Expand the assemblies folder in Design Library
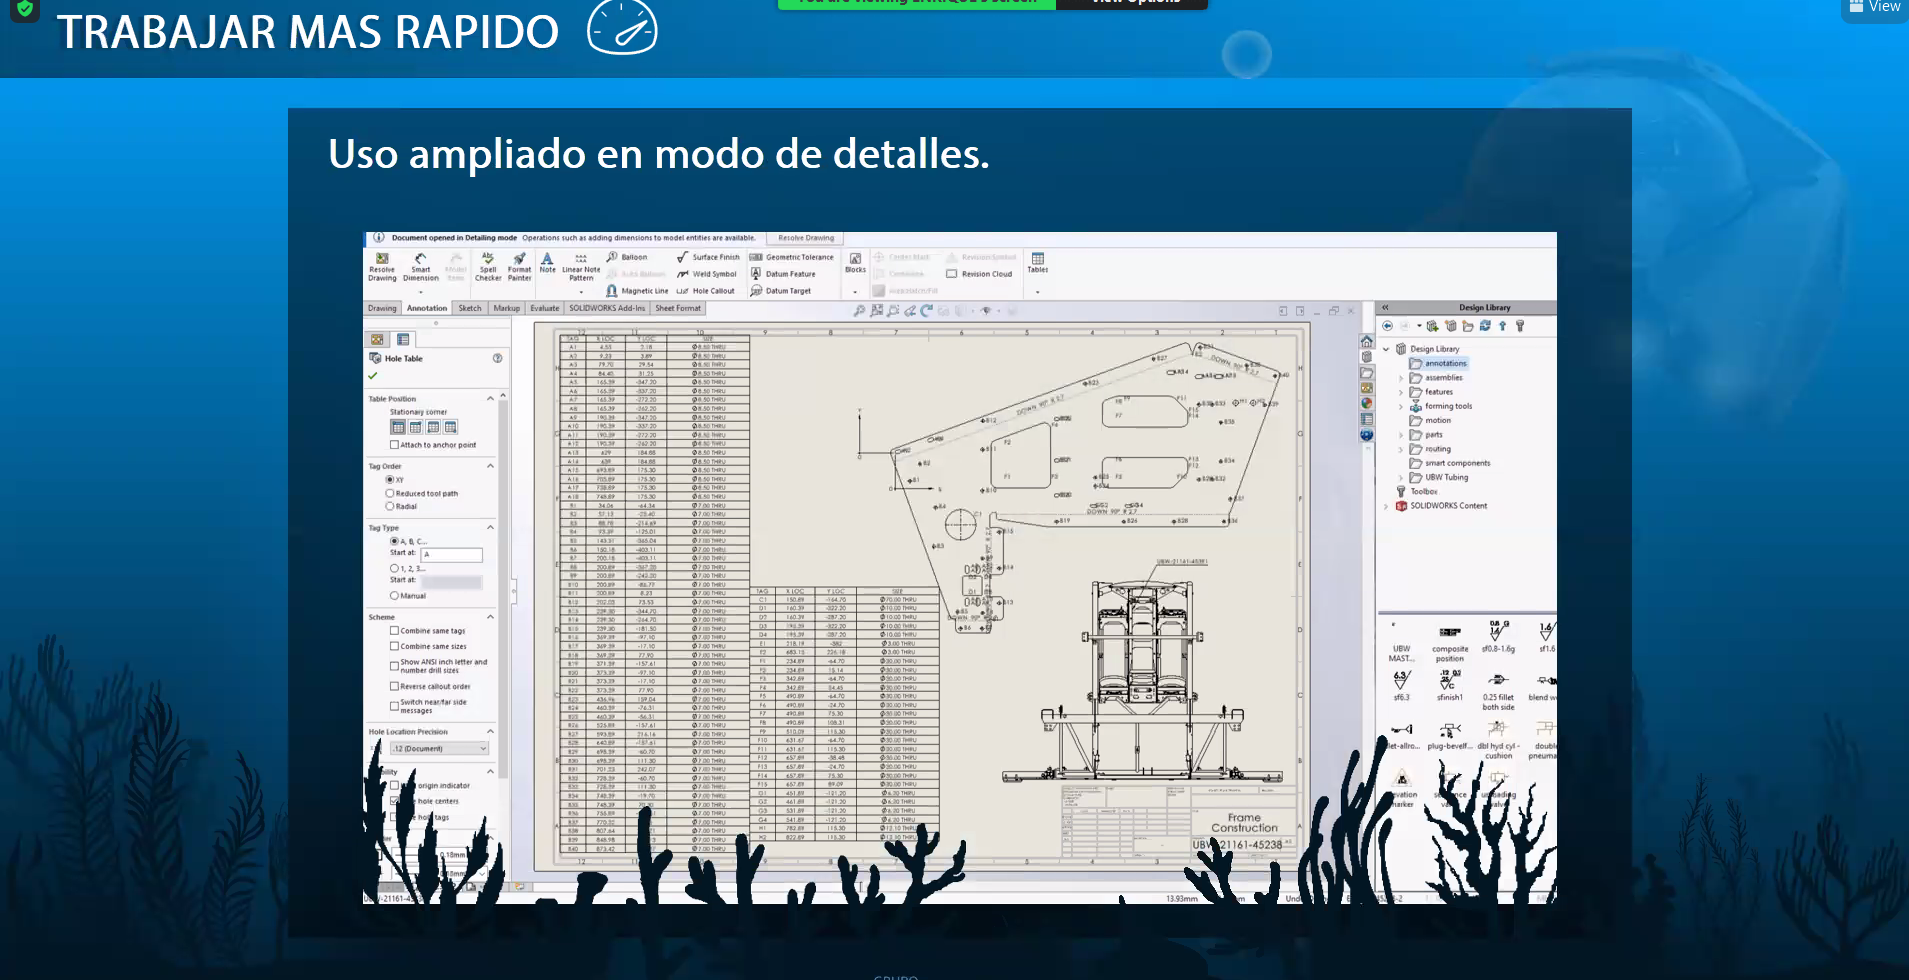1909x980 pixels. pyautogui.click(x=1400, y=378)
